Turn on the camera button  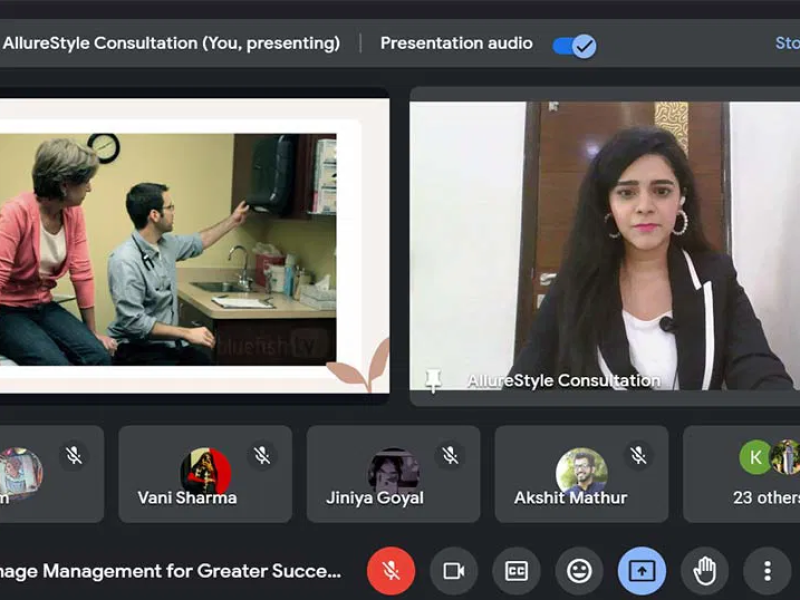[454, 571]
